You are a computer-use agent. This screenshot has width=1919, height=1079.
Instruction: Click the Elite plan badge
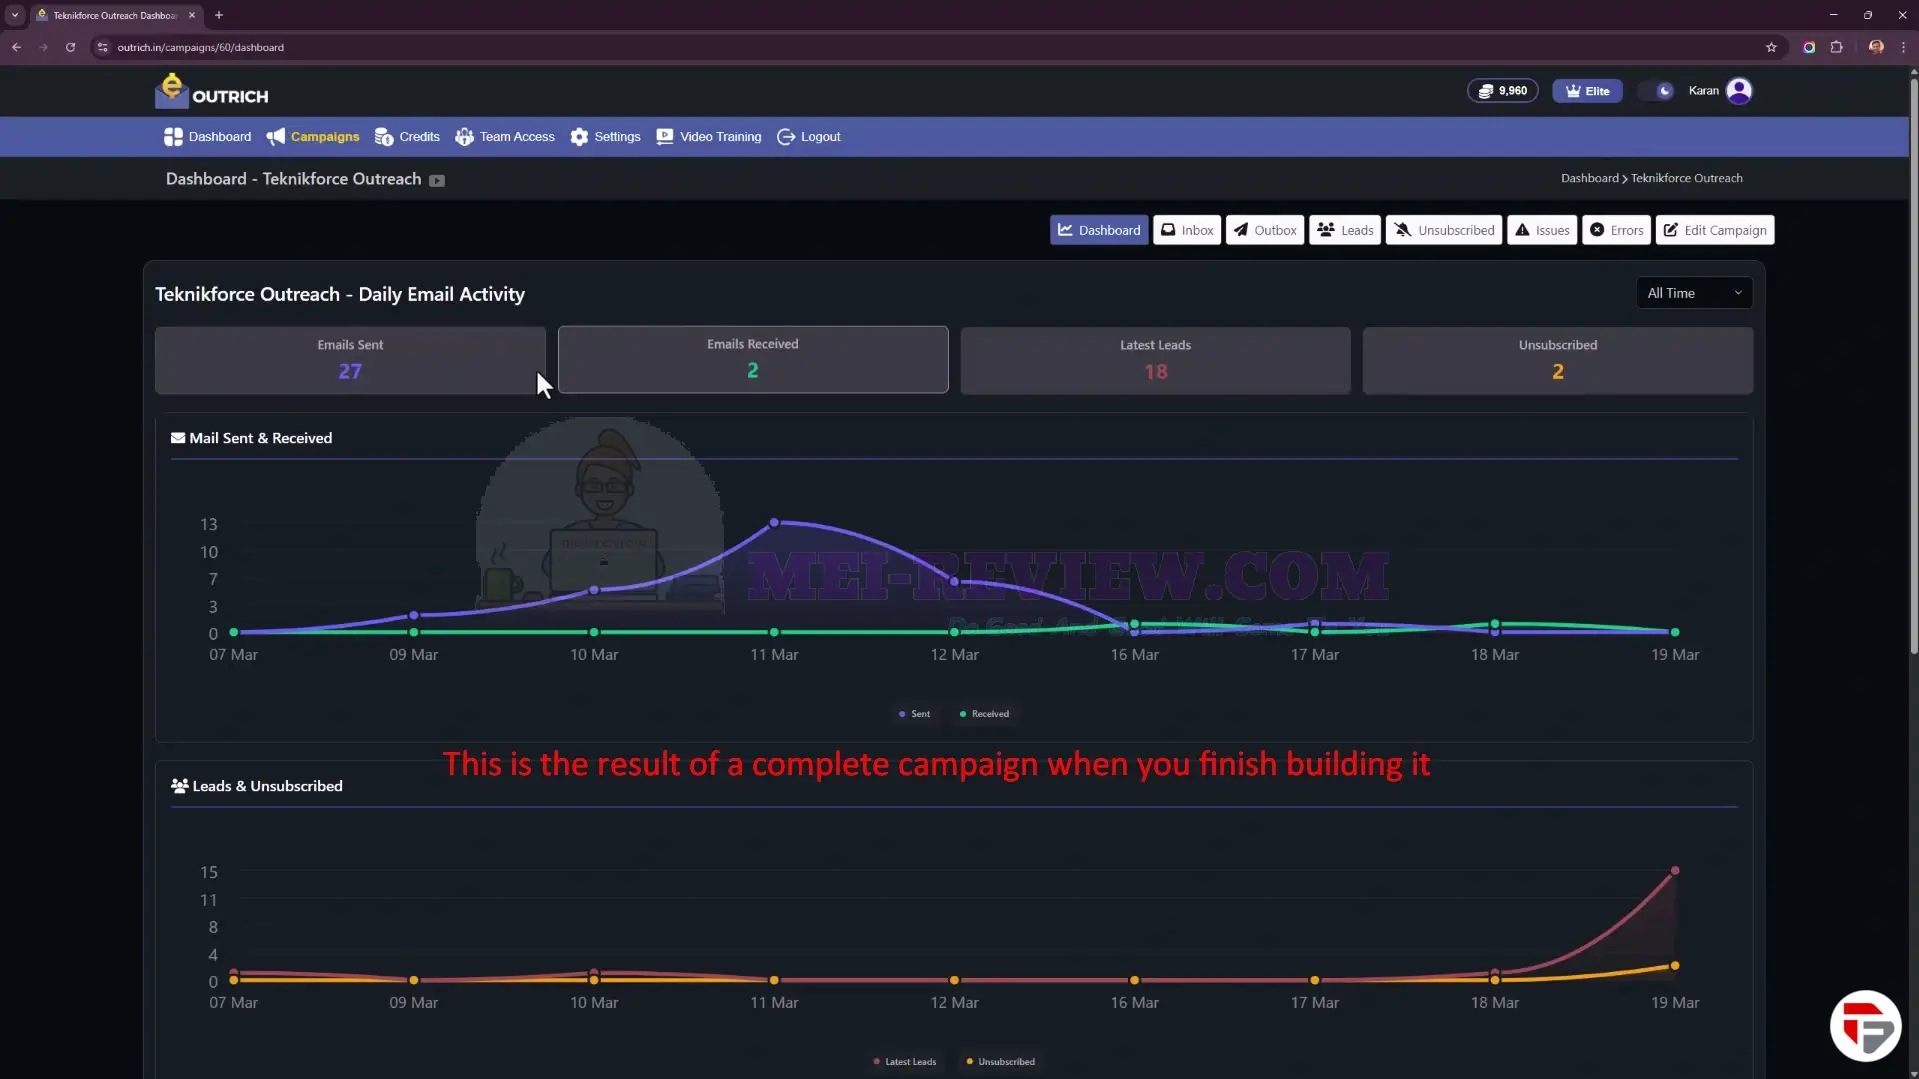(x=1587, y=91)
